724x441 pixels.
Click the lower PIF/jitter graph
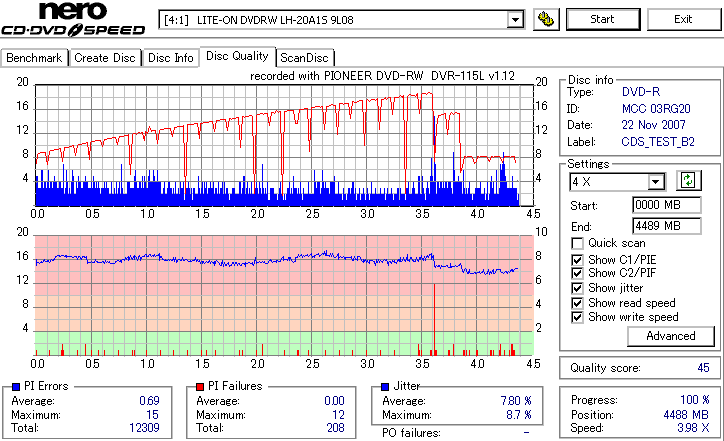pyautogui.click(x=284, y=296)
